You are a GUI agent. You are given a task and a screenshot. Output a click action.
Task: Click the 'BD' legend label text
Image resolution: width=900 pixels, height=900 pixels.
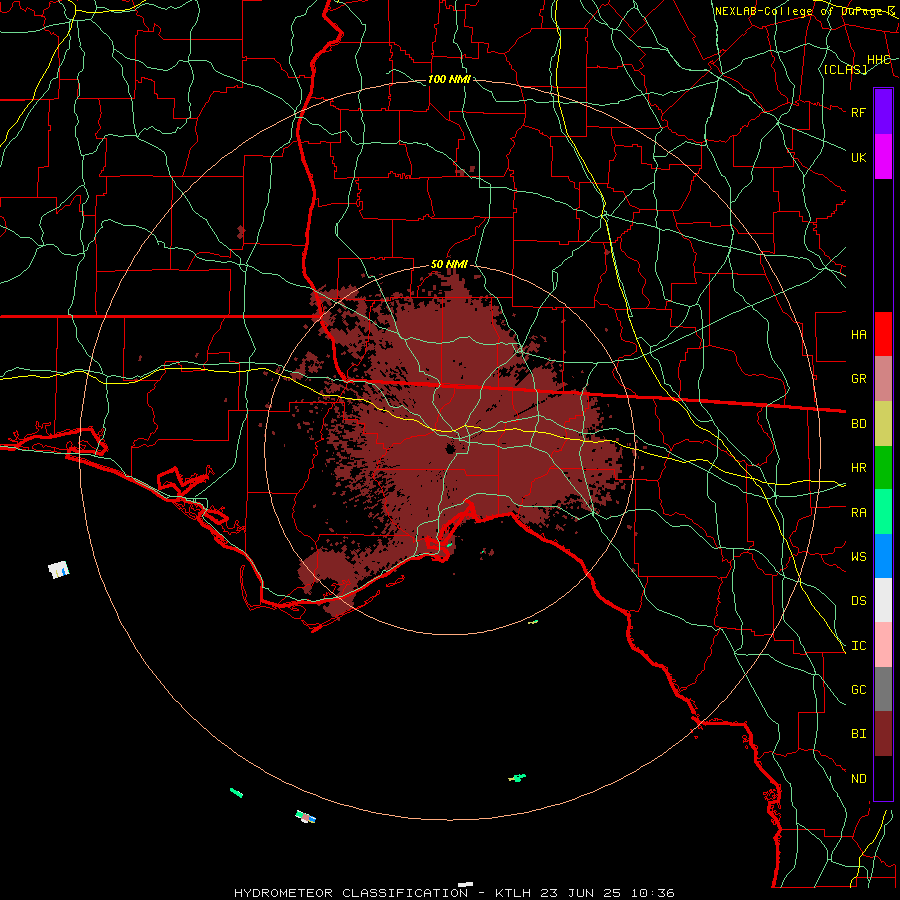858,424
